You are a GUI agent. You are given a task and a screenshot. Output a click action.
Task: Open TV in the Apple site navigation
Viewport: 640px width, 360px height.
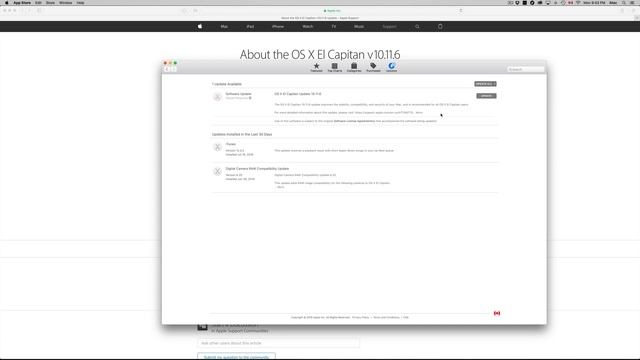[x=334, y=27]
